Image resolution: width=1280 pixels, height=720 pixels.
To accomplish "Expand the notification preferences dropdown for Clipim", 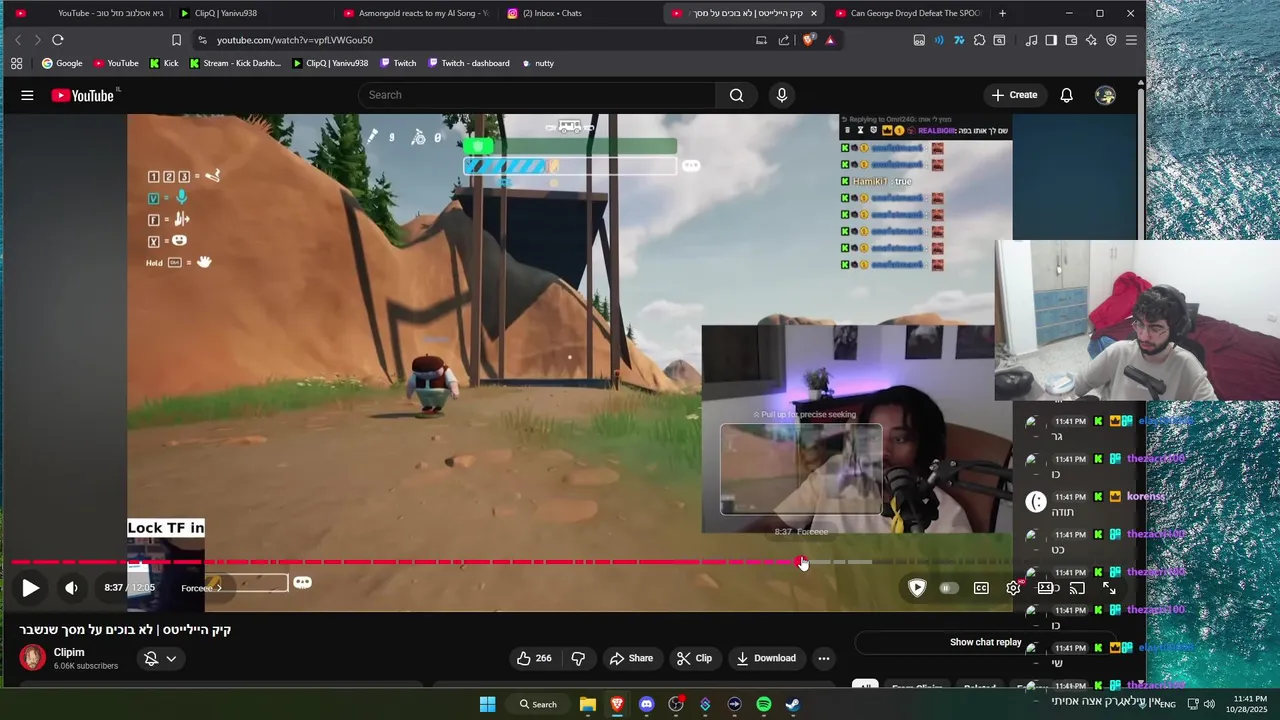I will click(x=171, y=658).
